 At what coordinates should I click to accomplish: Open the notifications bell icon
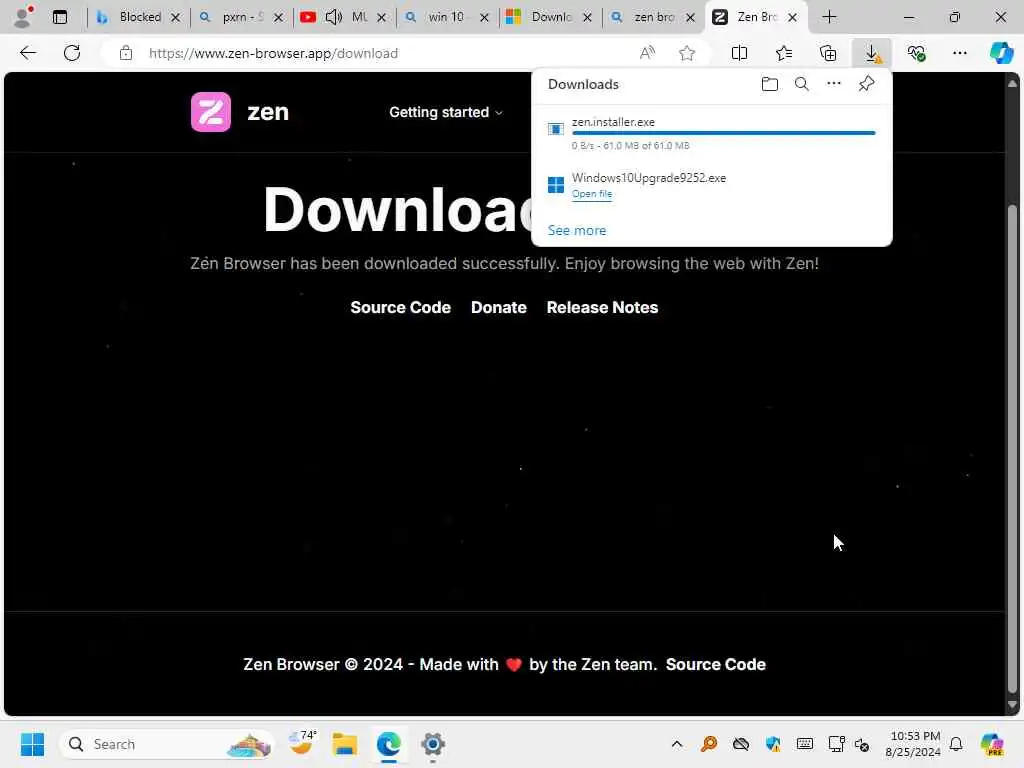pos(956,744)
